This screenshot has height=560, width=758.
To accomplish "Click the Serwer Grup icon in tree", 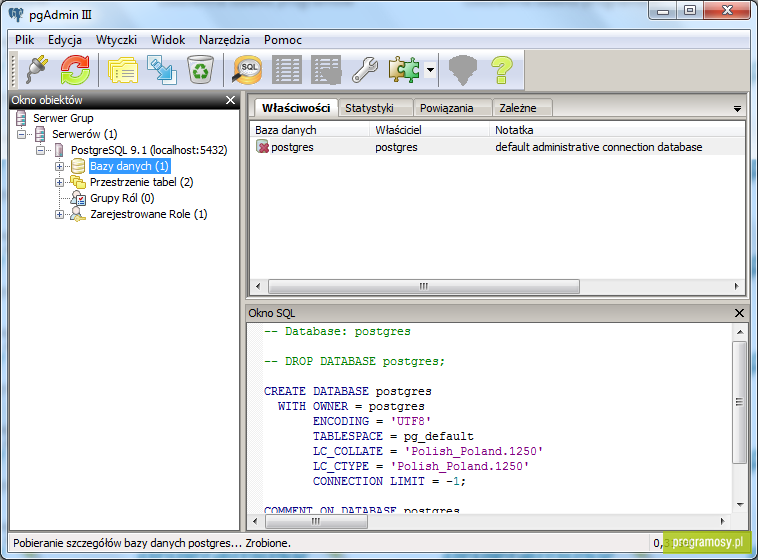I will (x=21, y=118).
